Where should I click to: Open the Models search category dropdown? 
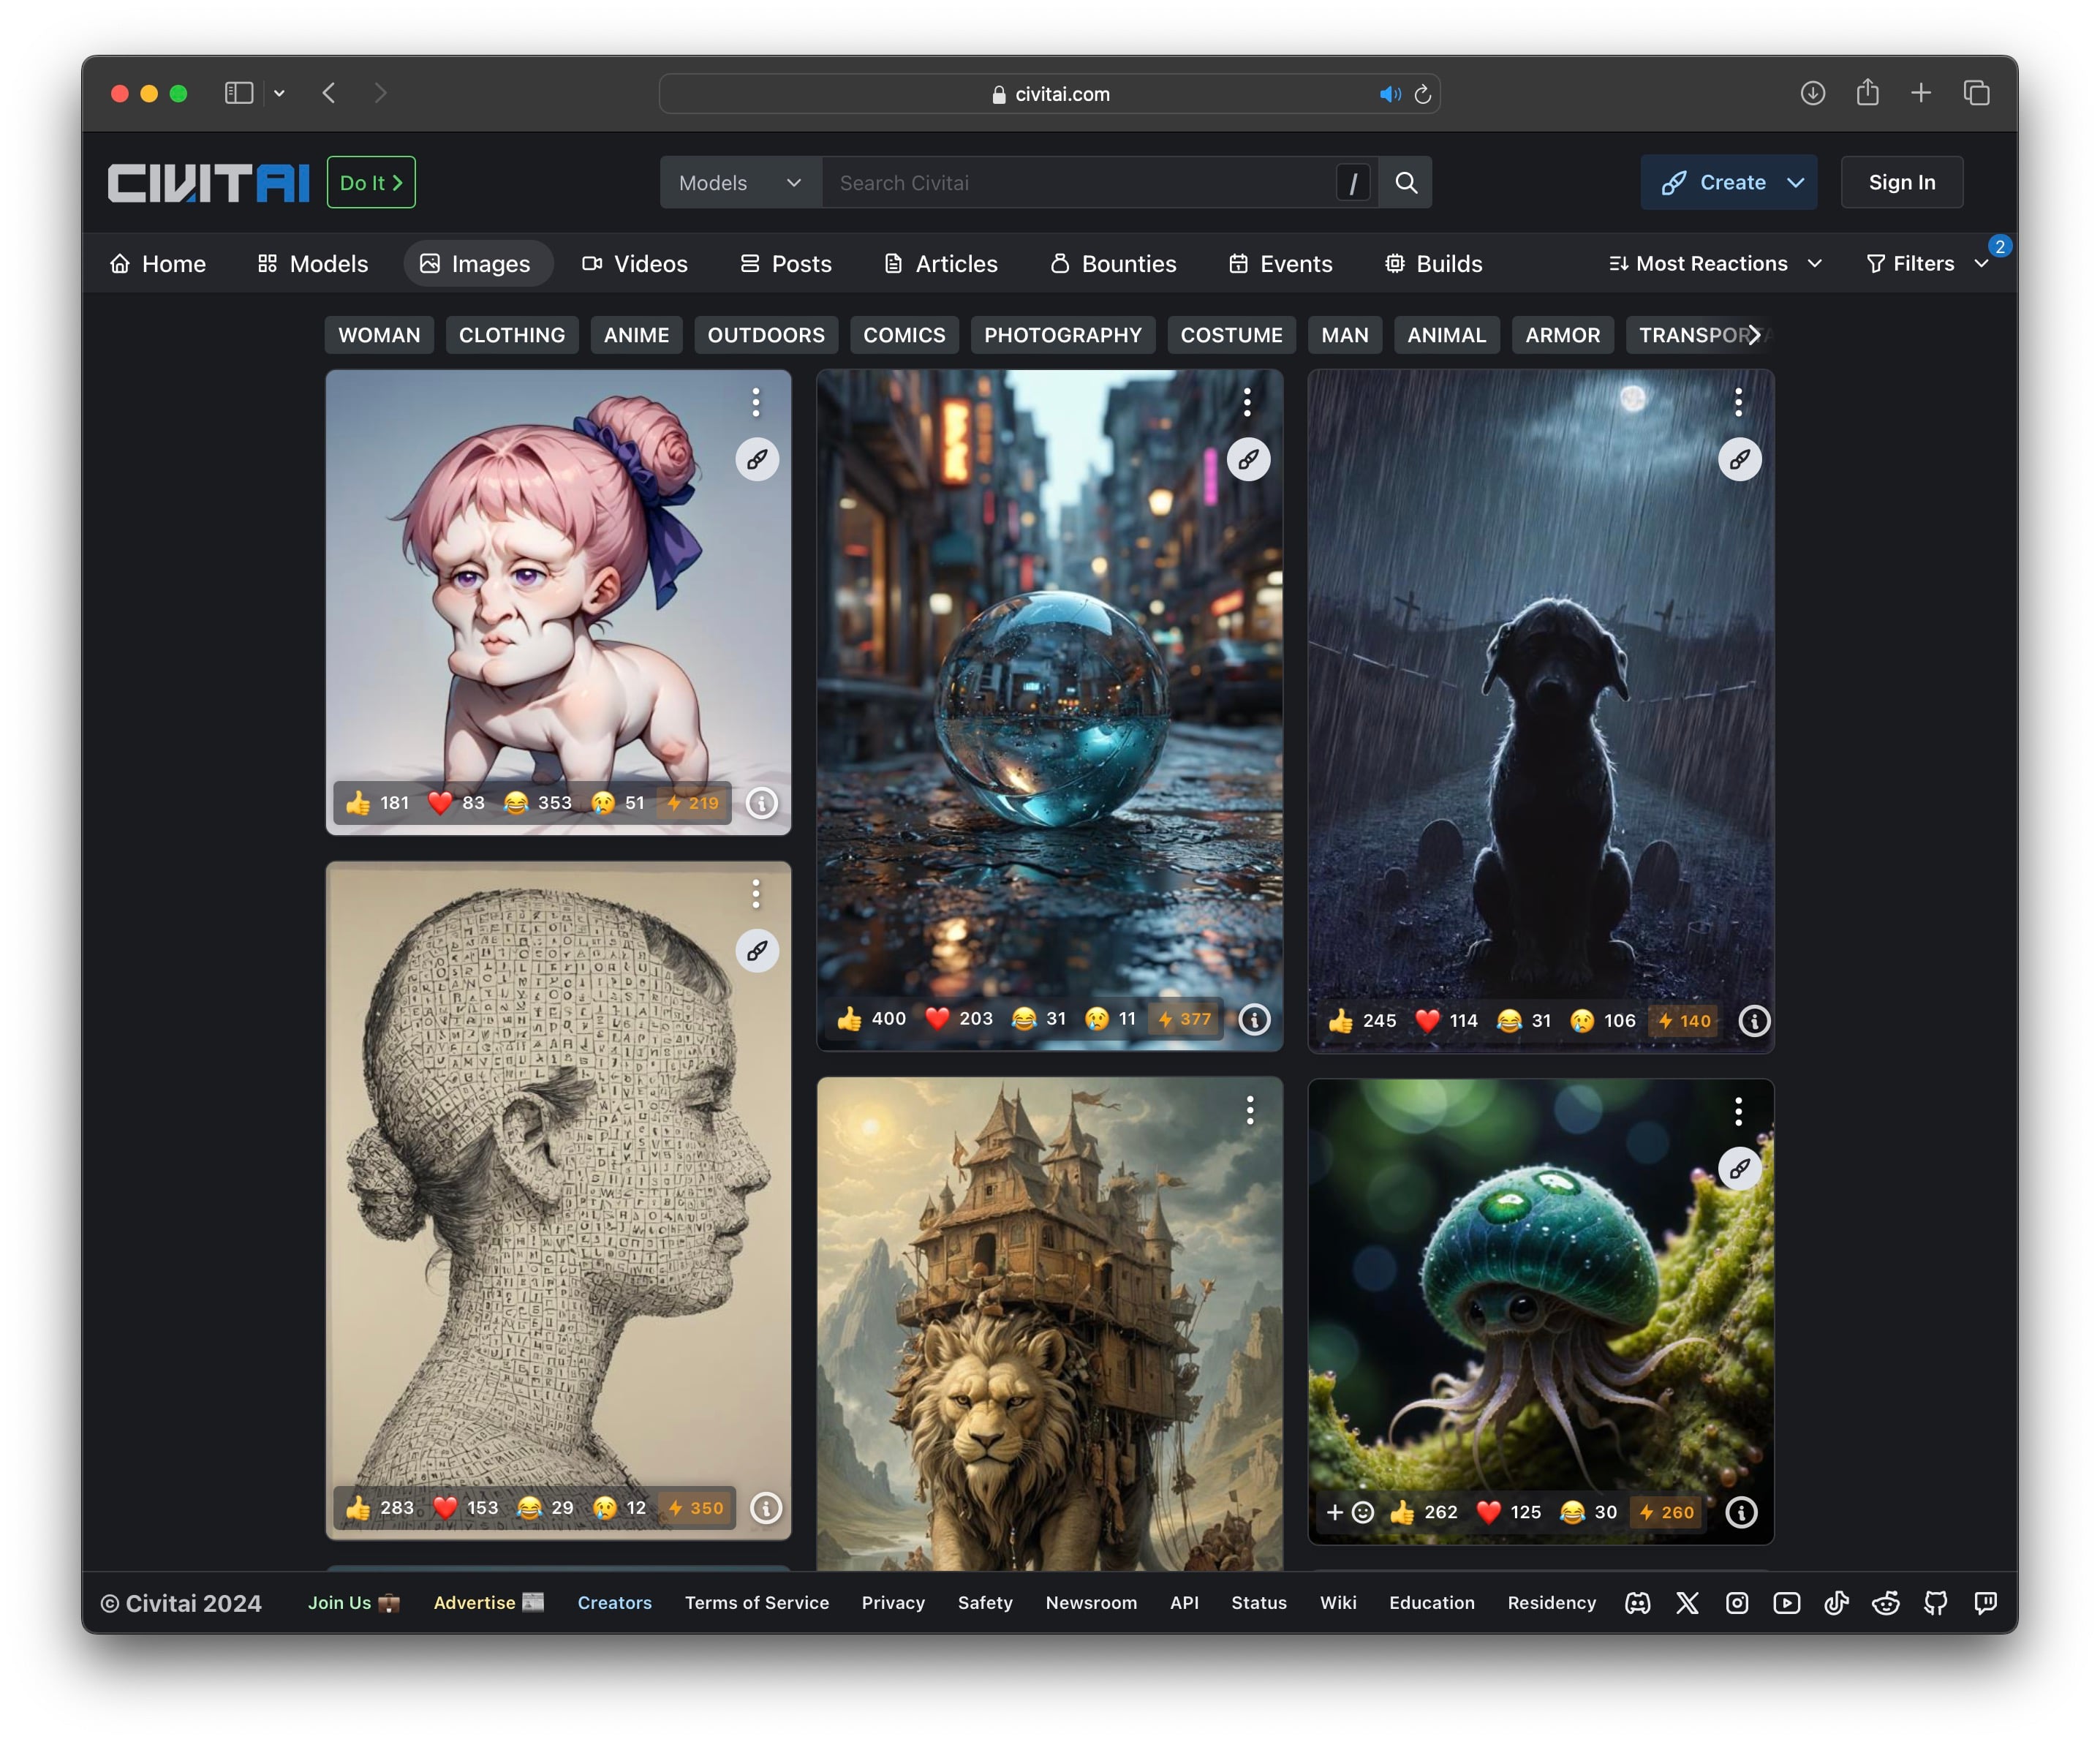point(740,183)
